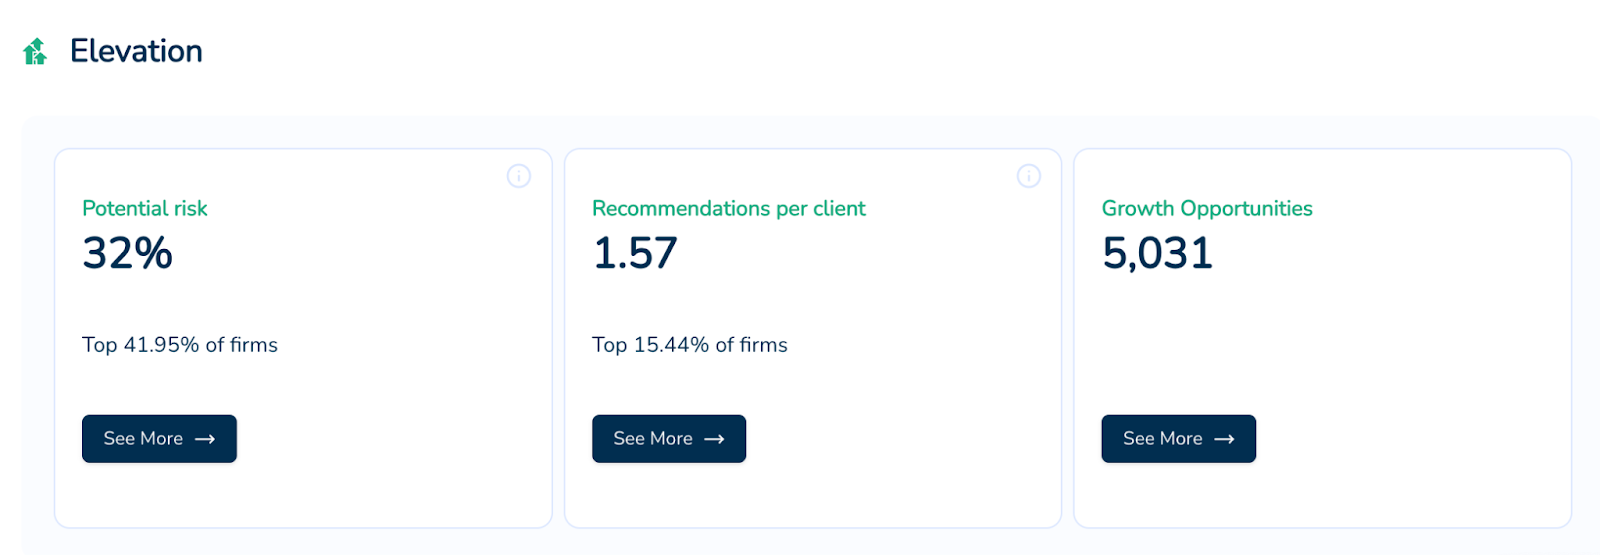The width and height of the screenshot is (1600, 555).
Task: Select the Potential risk label
Action: point(145,208)
